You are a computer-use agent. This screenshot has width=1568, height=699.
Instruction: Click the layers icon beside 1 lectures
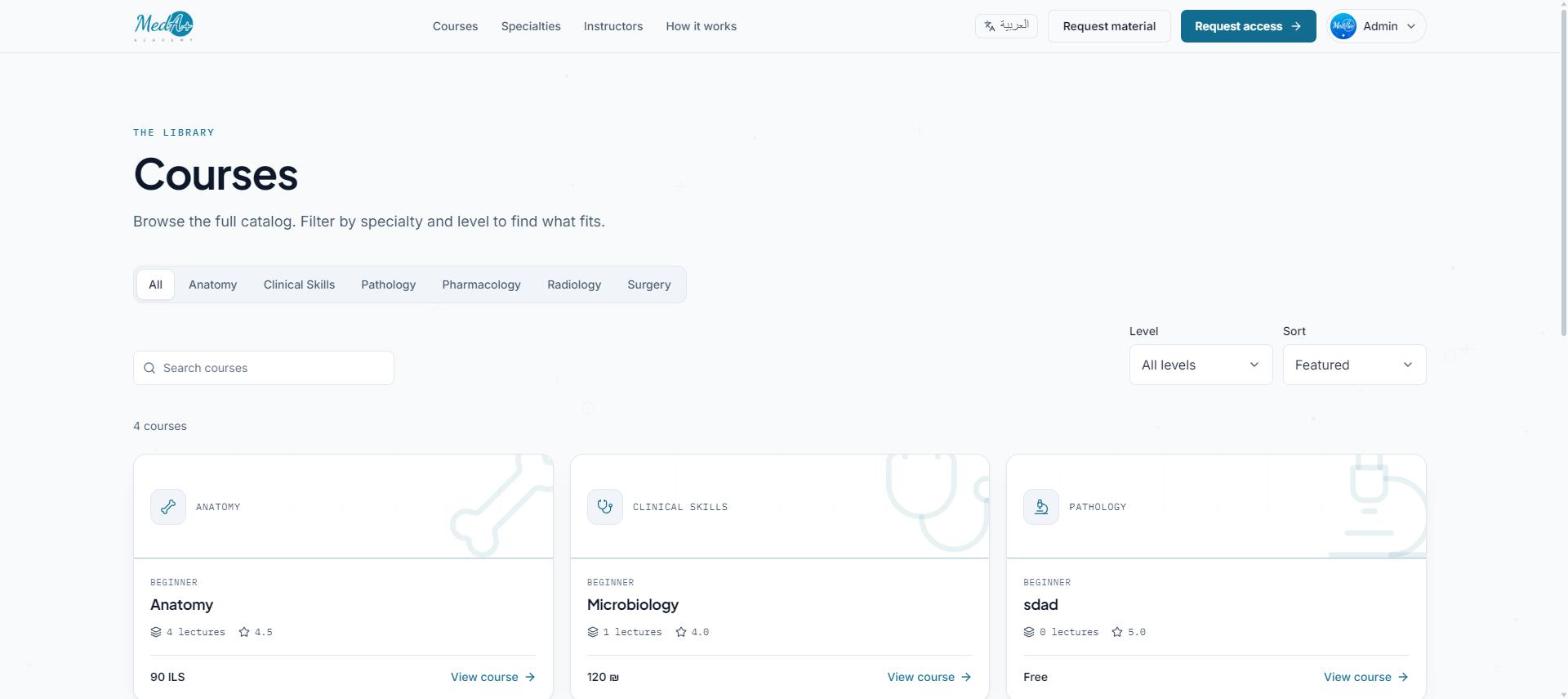pos(593,632)
